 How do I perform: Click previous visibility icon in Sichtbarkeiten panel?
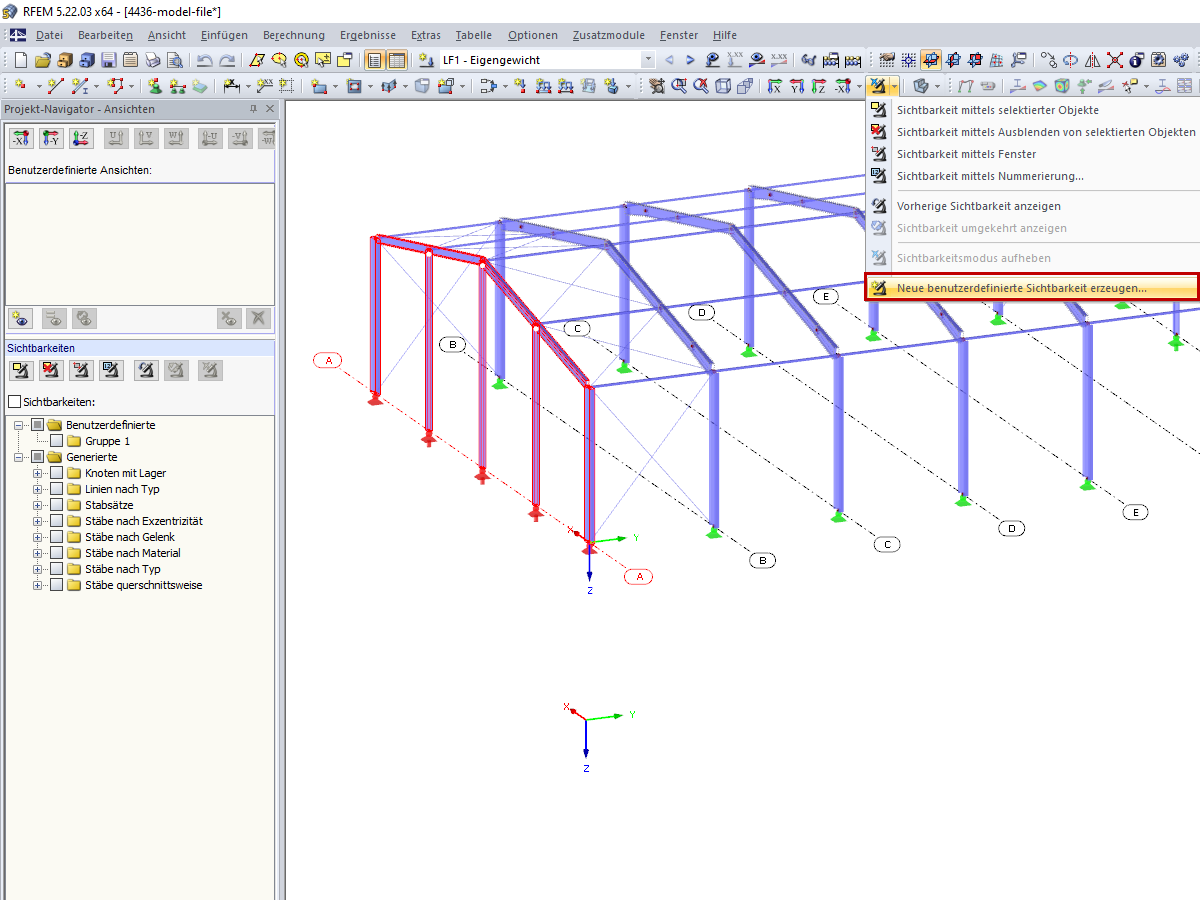(146, 370)
